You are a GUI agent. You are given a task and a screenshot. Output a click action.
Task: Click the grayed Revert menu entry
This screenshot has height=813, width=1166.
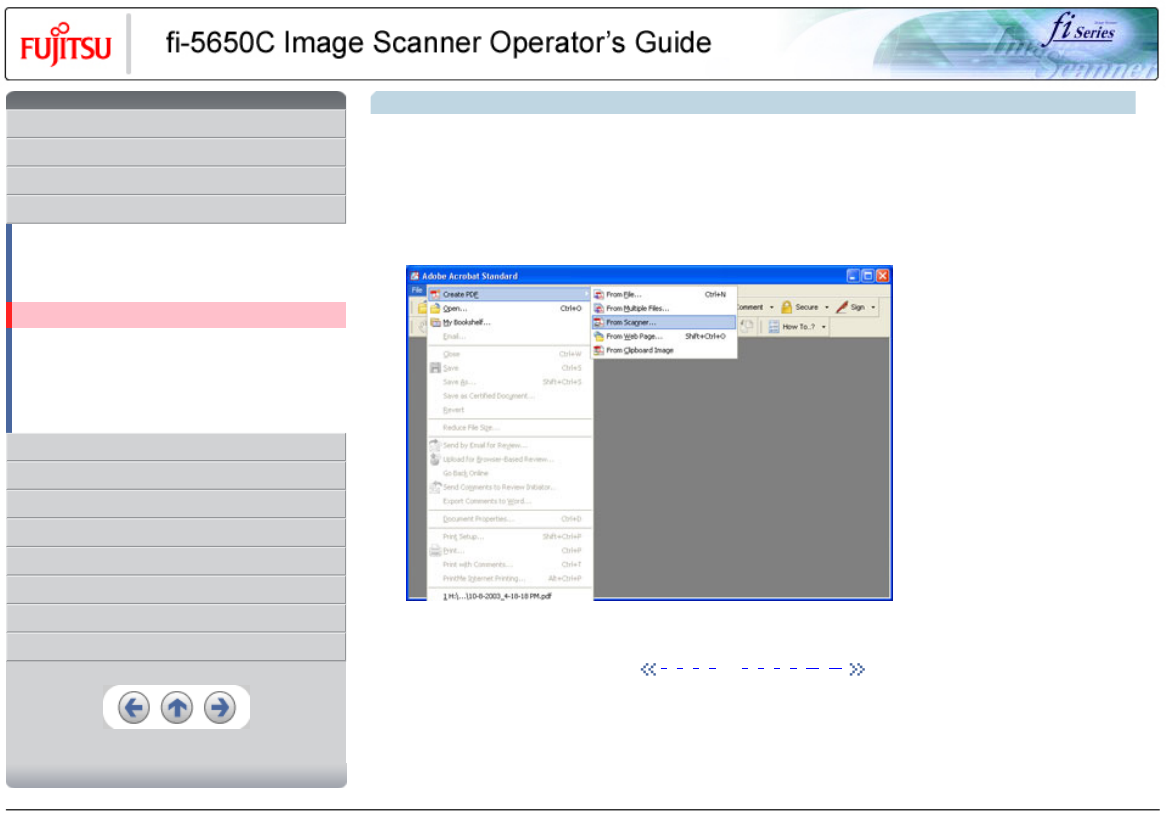point(509,410)
